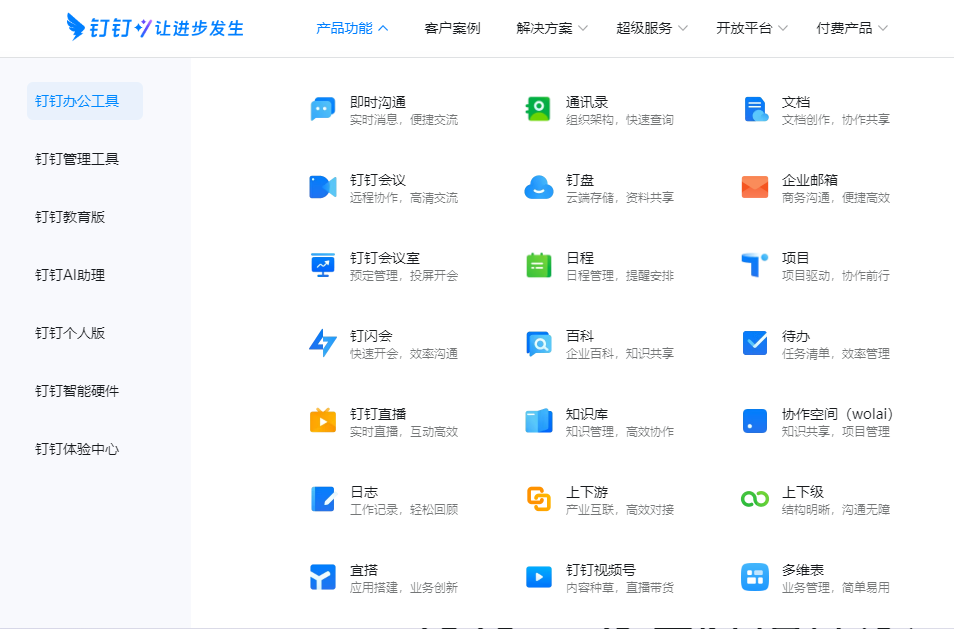Open the 钉闪会 lightning bolt icon
The width and height of the screenshot is (954, 629).
click(x=322, y=343)
